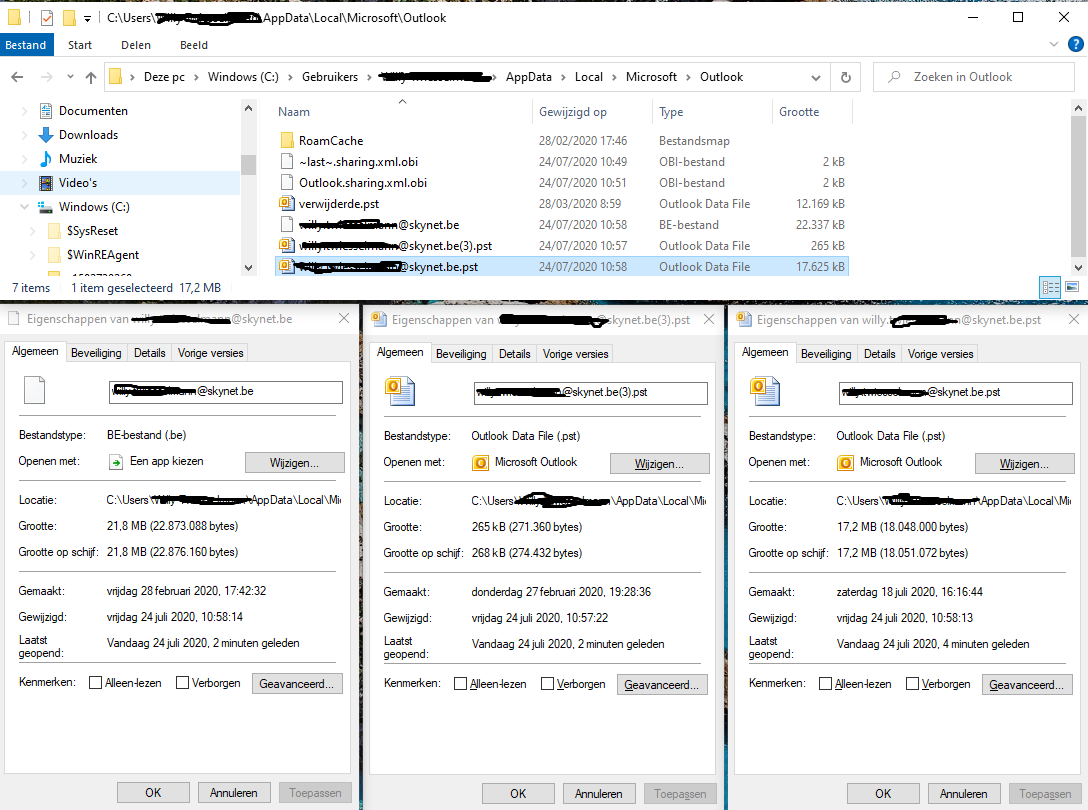Click the file list vertical scrollbar
The image size is (1088, 810).
pos(1078,180)
